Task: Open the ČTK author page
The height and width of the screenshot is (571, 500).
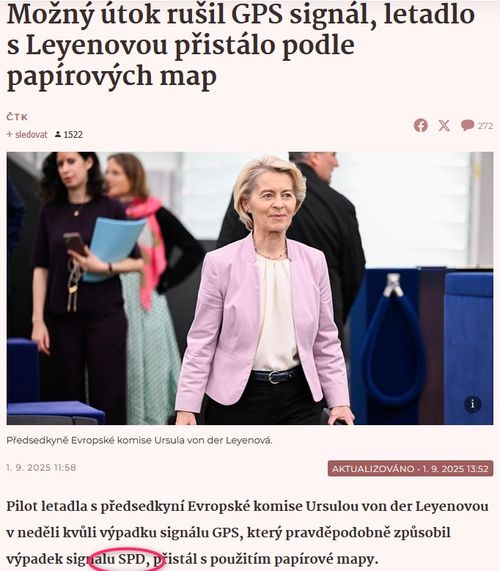Action: pyautogui.click(x=17, y=117)
